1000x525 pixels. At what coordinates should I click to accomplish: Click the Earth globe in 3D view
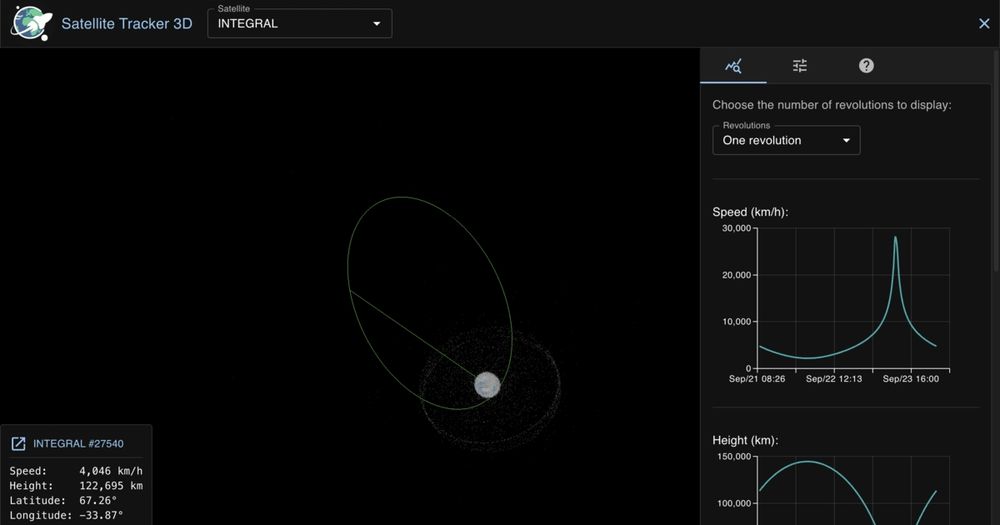tap(487, 385)
